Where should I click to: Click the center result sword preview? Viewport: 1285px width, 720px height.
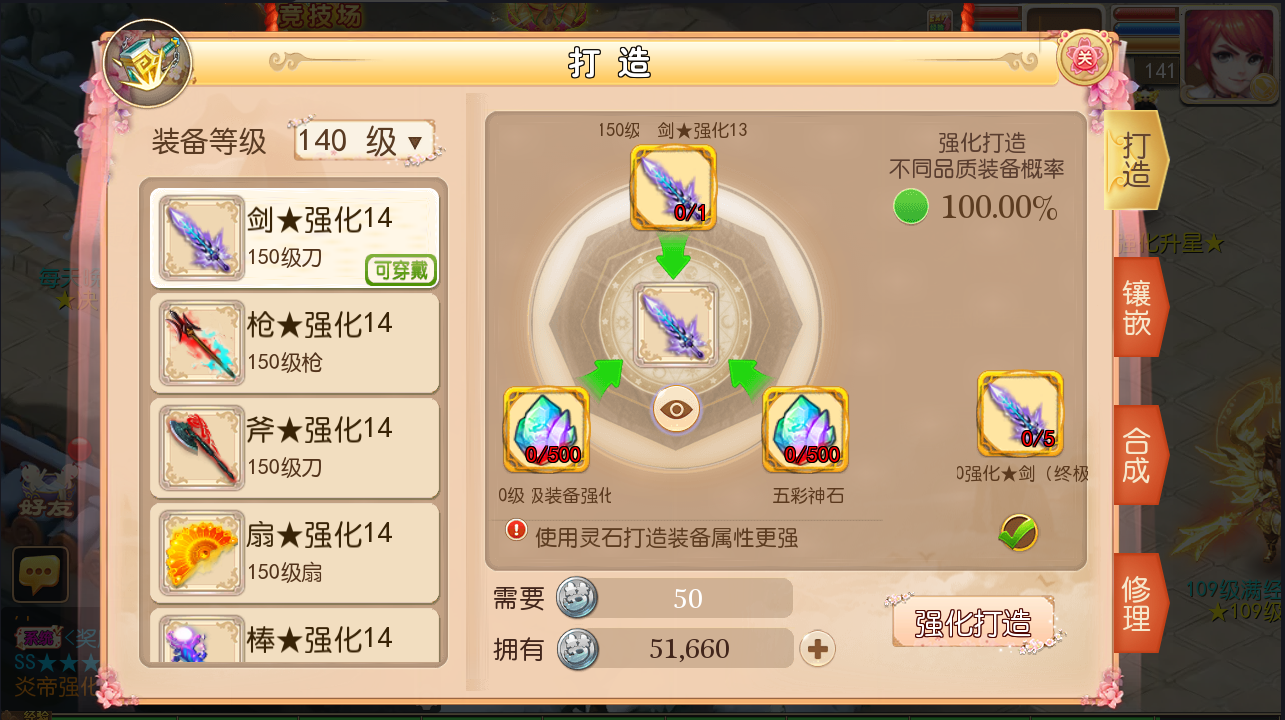coord(676,324)
